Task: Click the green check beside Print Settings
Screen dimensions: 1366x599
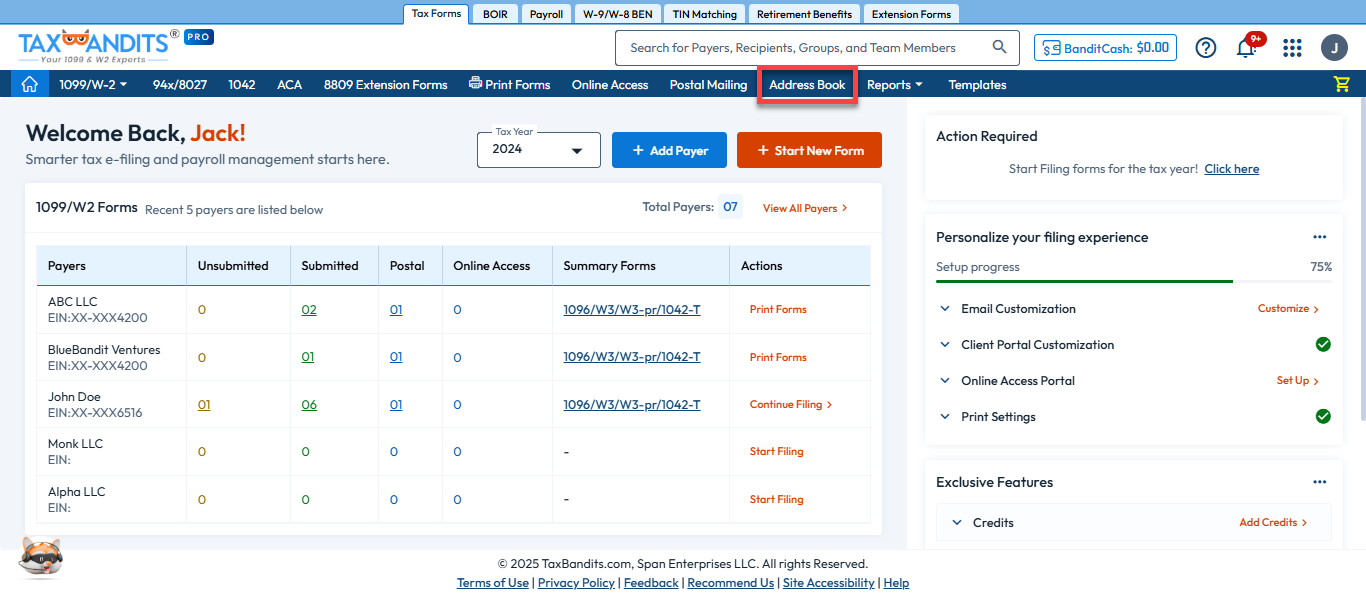Action: (1323, 416)
